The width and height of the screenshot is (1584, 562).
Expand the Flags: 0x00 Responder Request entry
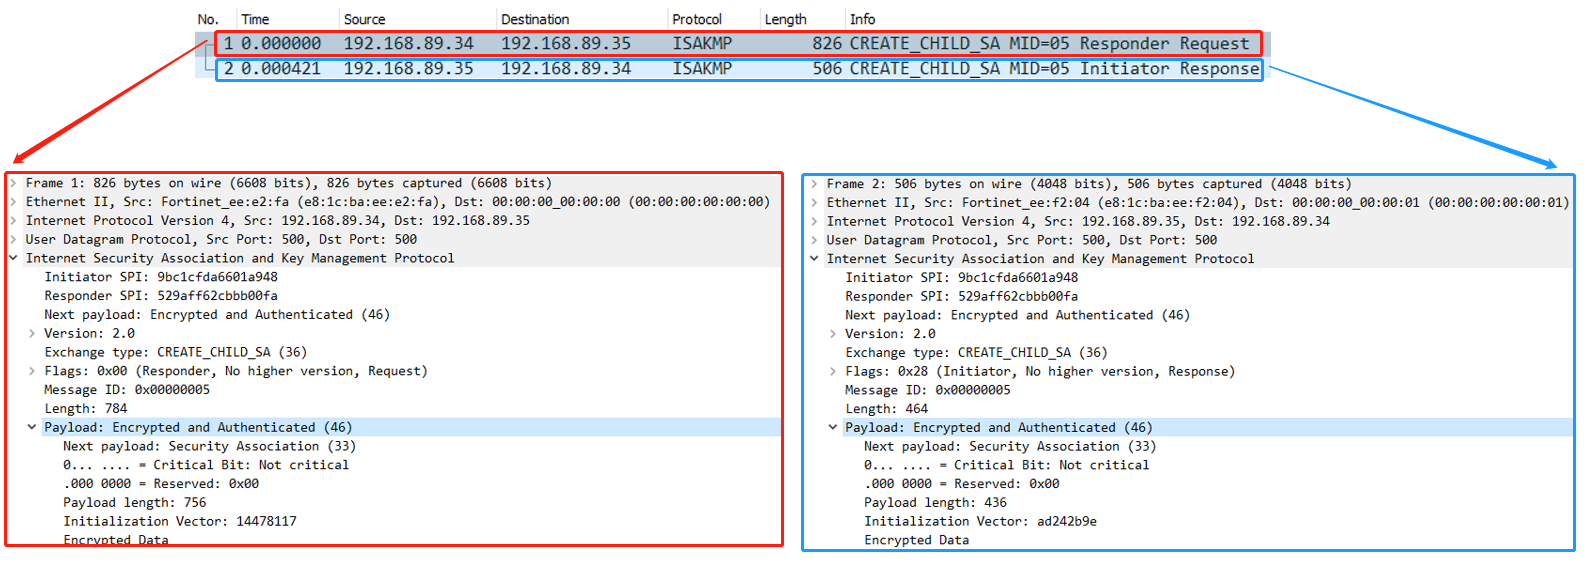pyautogui.click(x=32, y=371)
